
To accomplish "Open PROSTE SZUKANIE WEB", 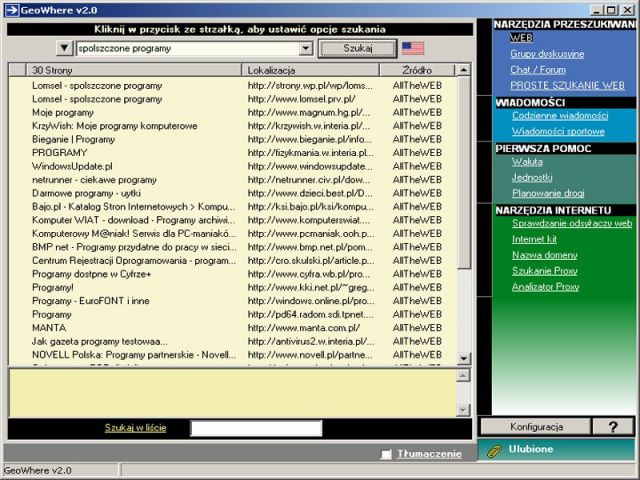I will tap(567, 85).
